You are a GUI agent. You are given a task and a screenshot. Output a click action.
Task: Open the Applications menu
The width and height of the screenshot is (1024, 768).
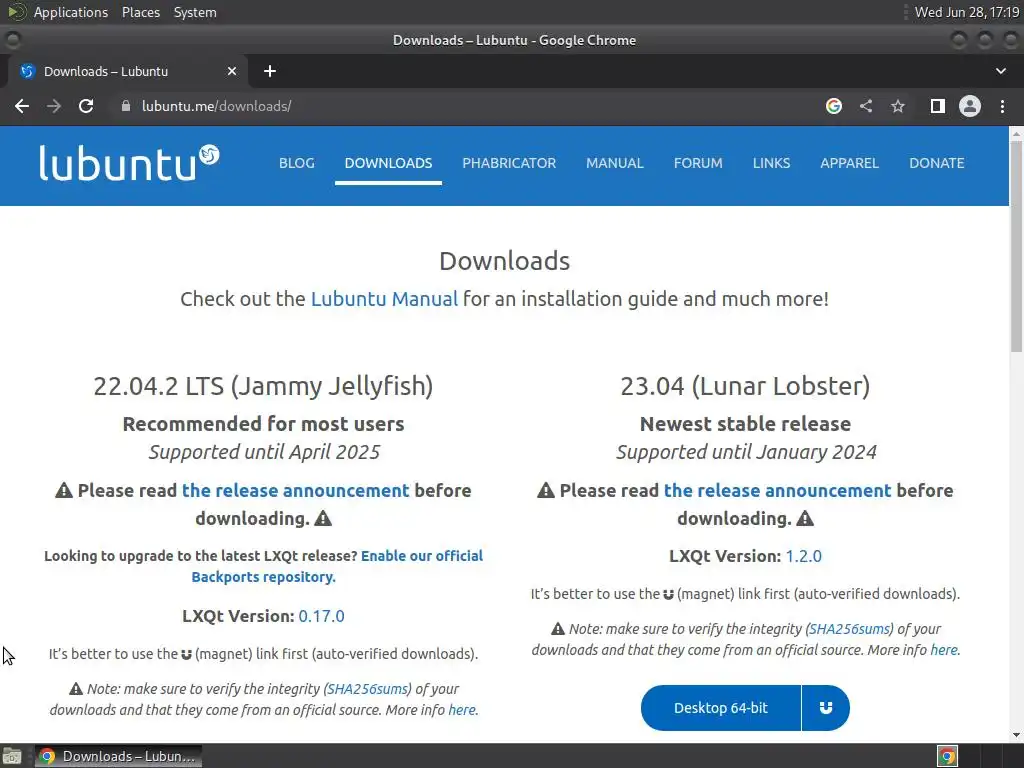71,12
